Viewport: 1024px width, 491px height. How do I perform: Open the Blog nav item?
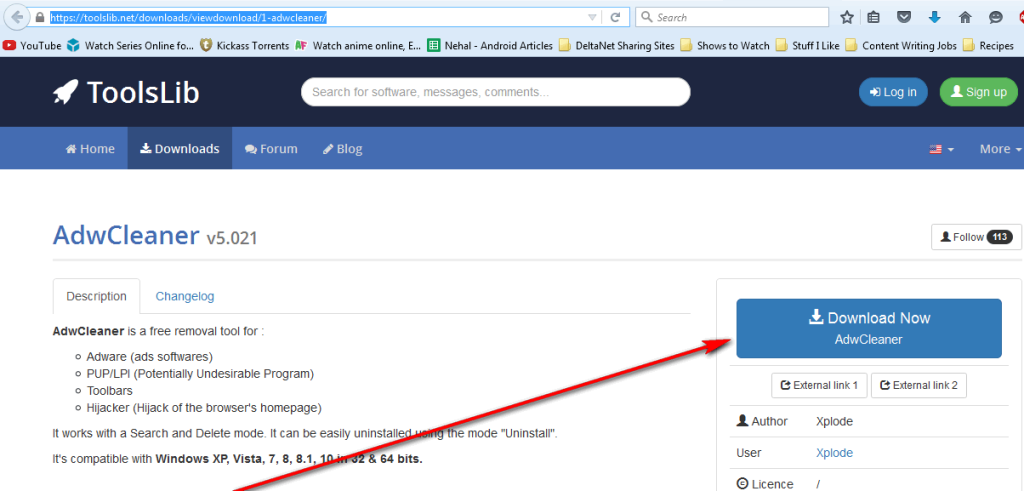[343, 149]
